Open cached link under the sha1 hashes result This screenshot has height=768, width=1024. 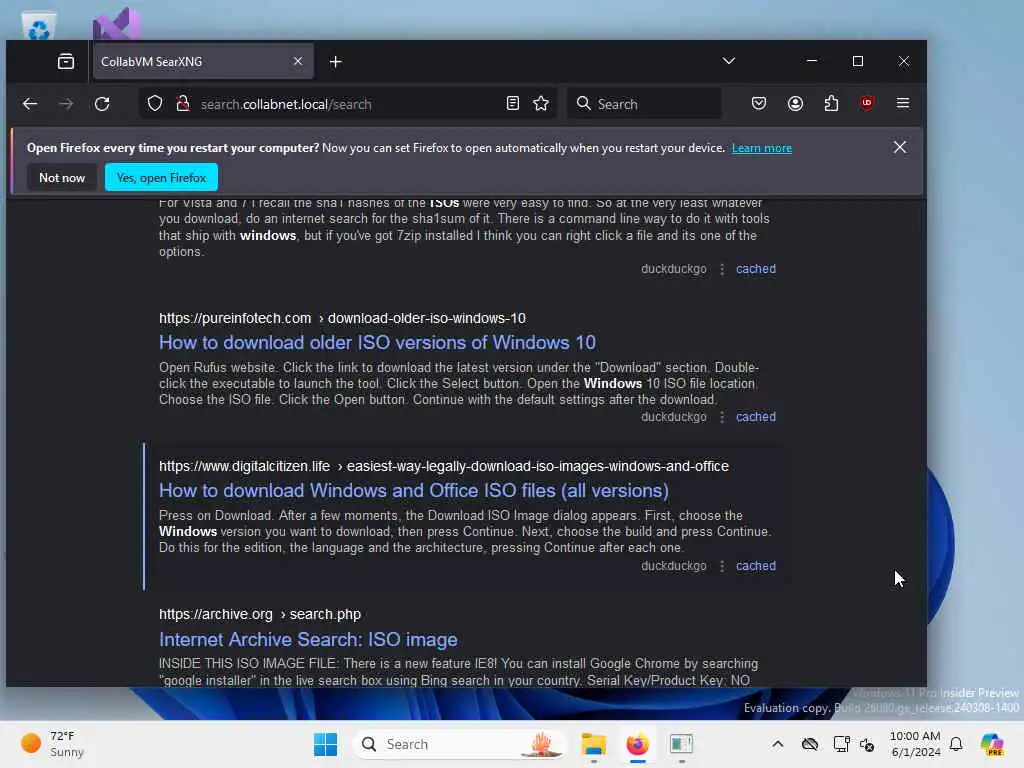[x=756, y=268]
